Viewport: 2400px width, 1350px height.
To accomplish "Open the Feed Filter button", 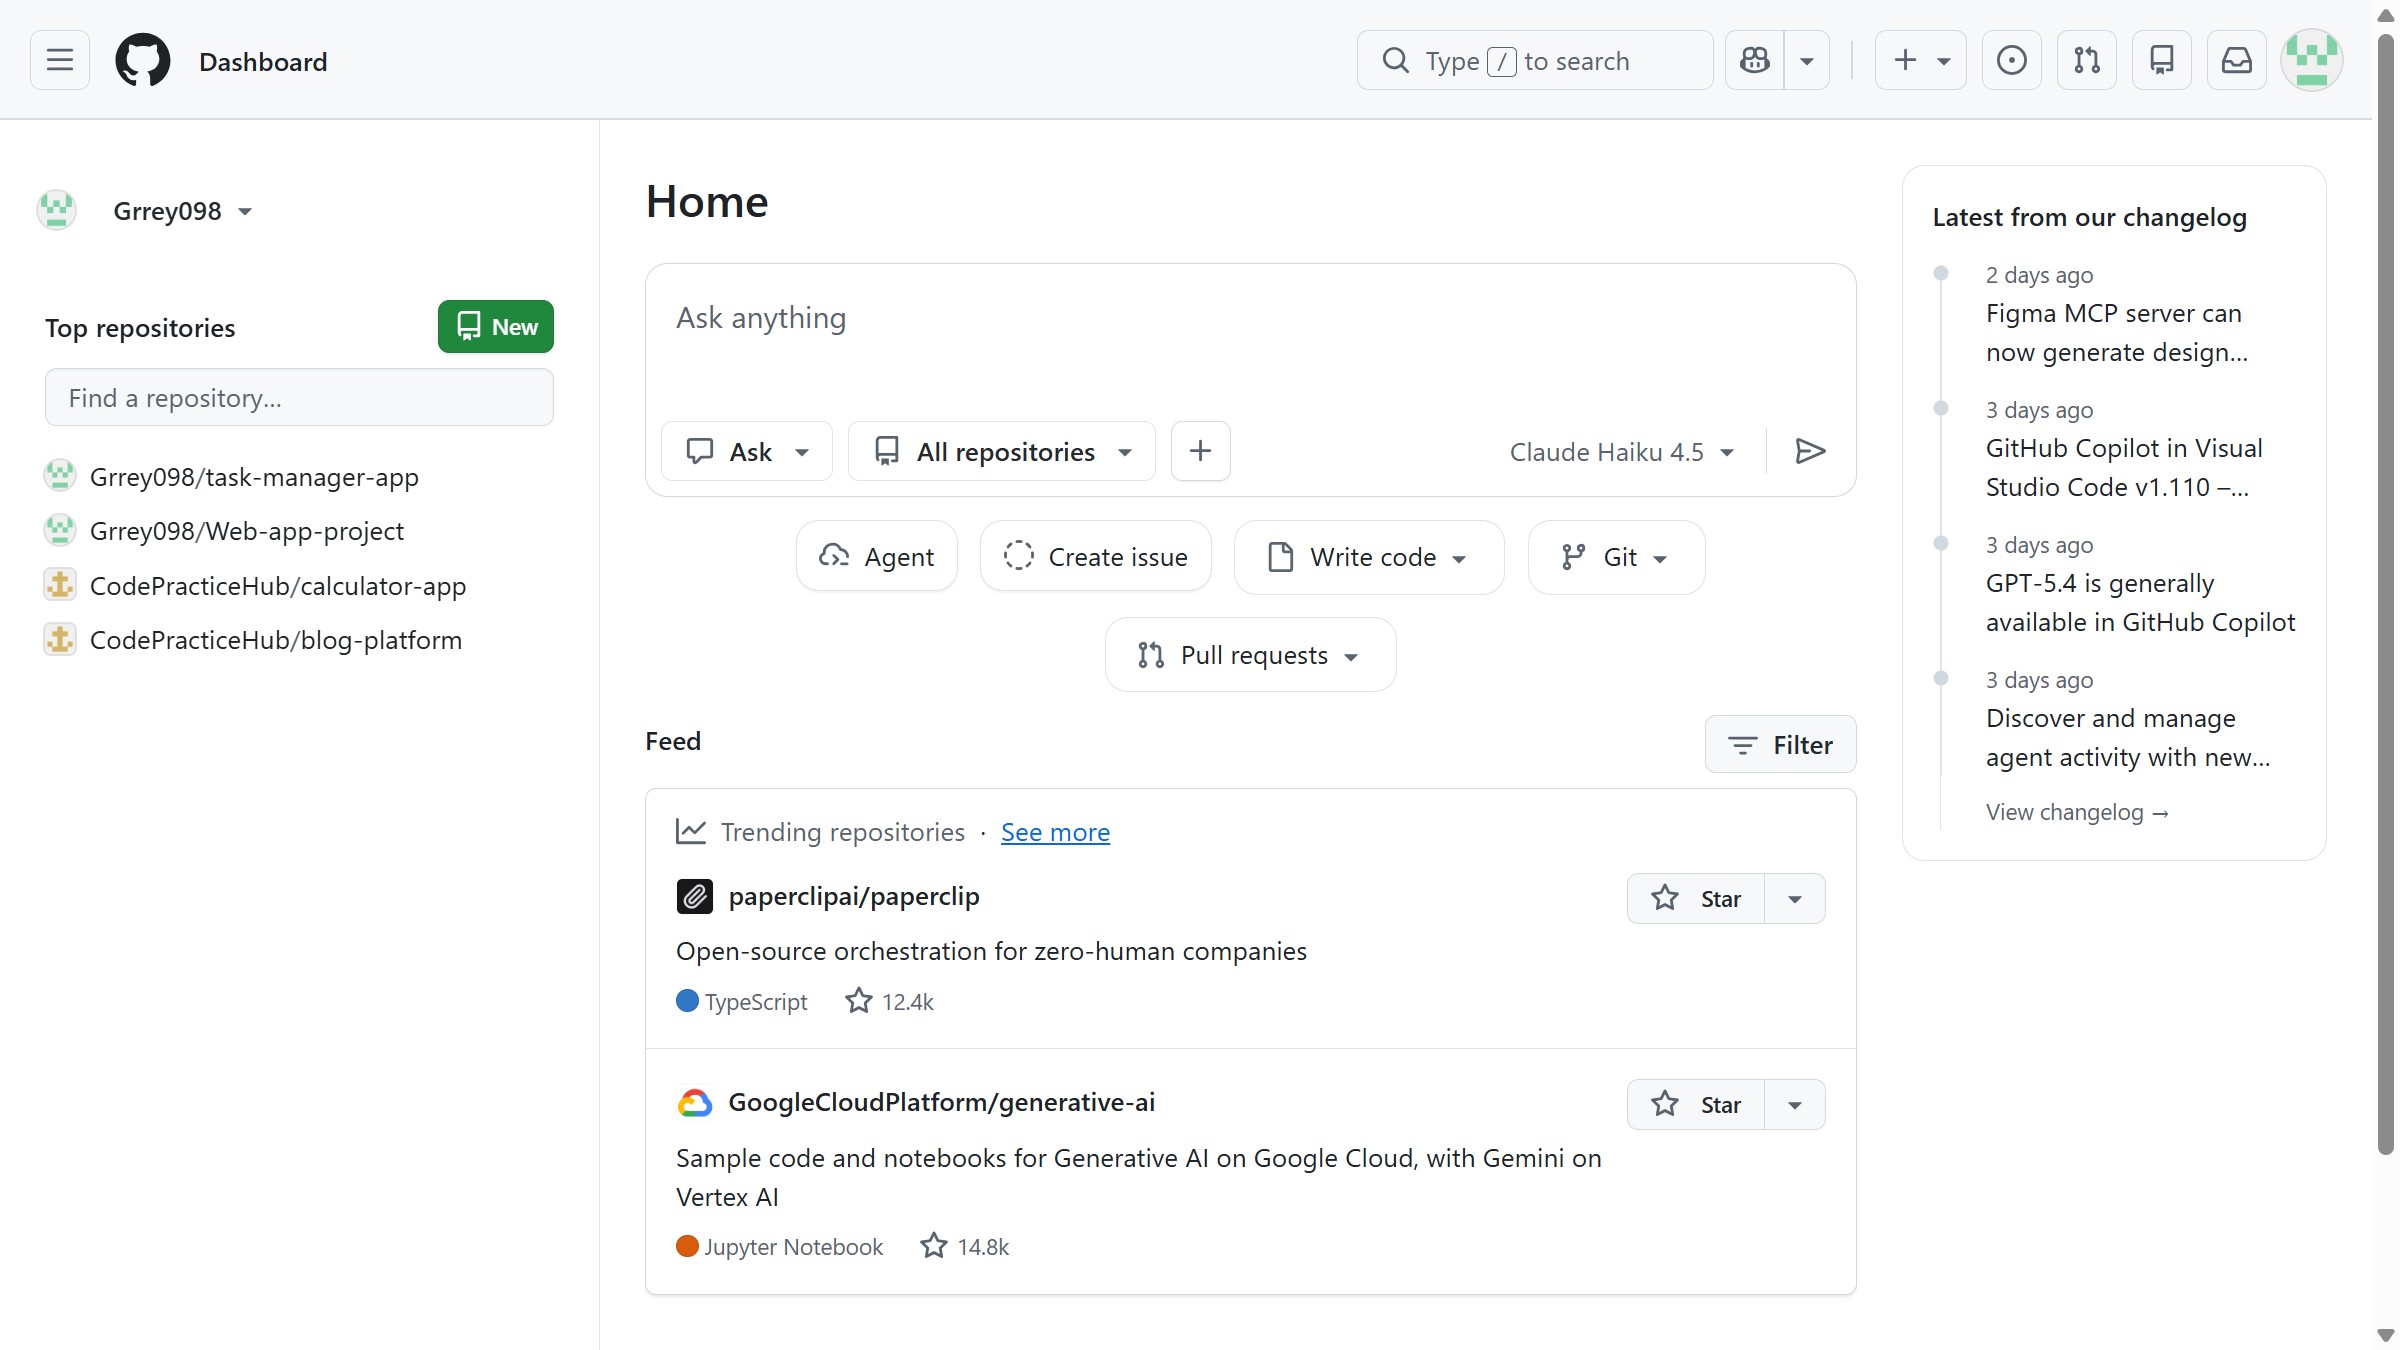I will point(1781,745).
